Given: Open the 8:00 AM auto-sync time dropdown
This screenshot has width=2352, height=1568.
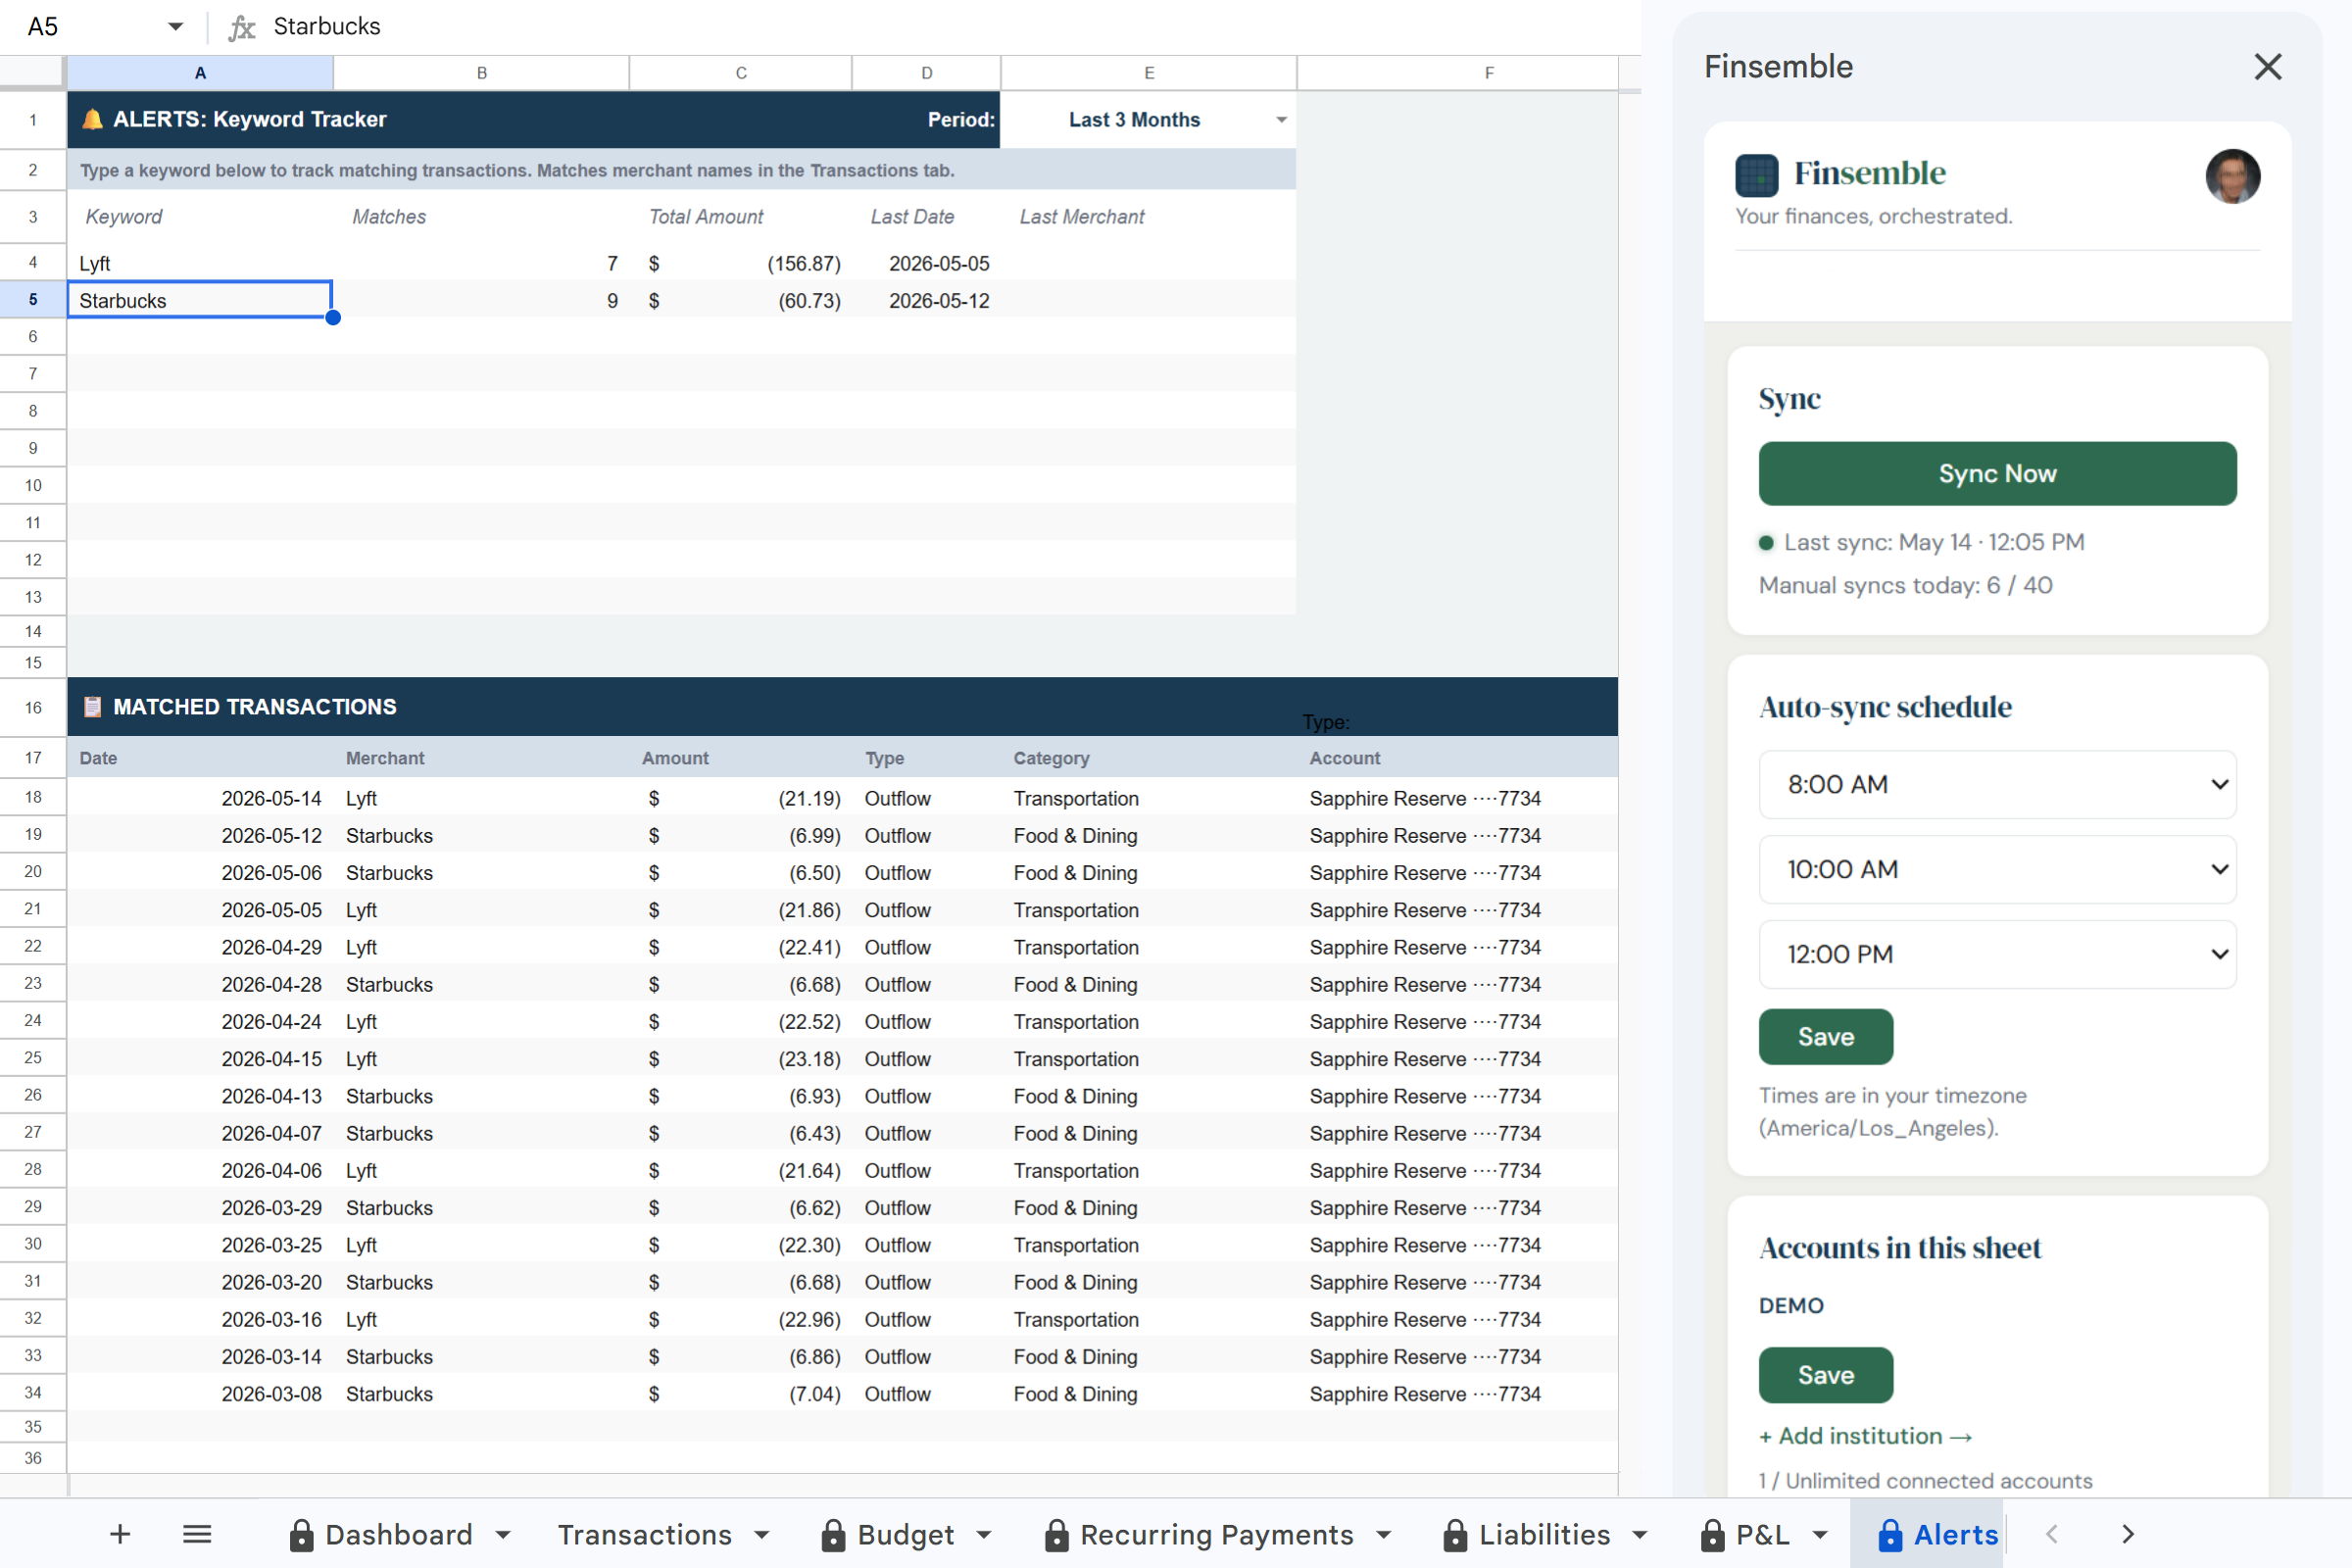Looking at the screenshot, I should 1997,785.
